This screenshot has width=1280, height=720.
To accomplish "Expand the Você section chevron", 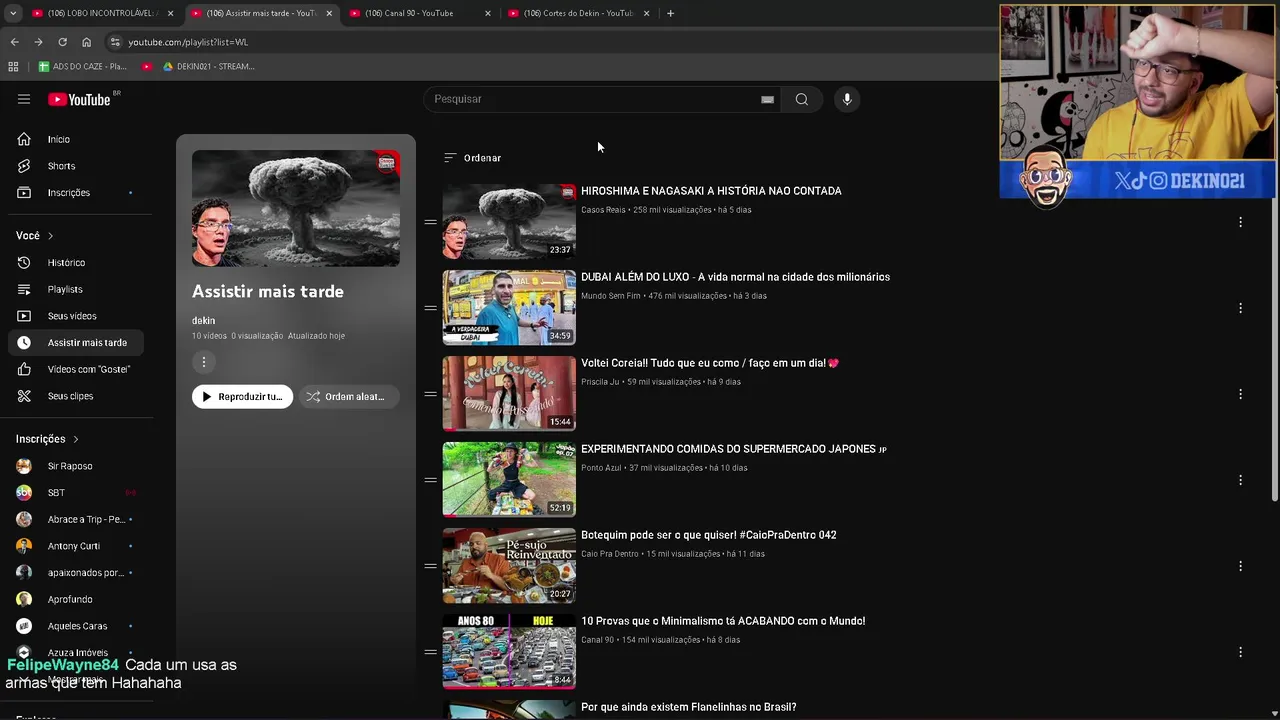I will click(50, 236).
